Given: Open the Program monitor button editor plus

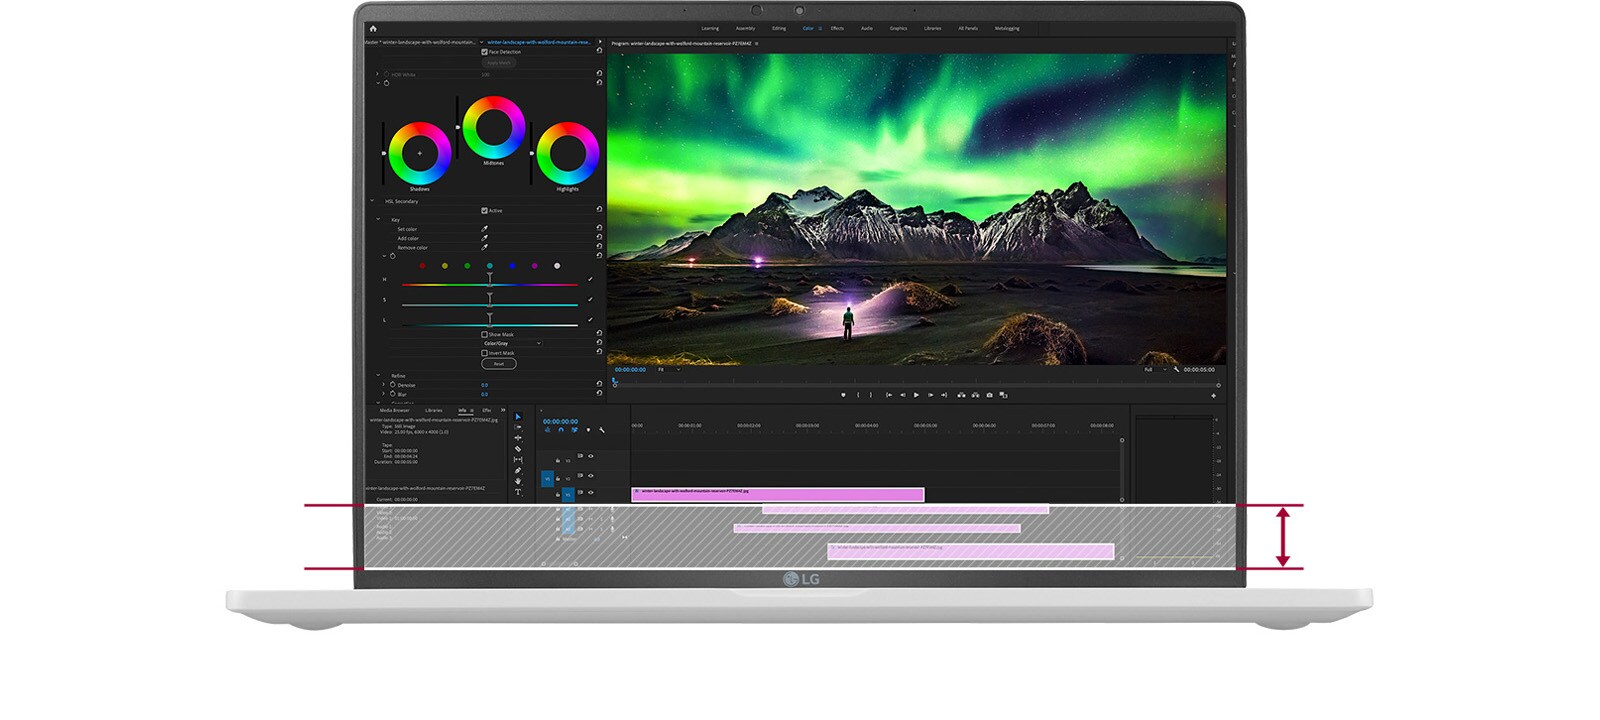Looking at the screenshot, I should 1214,396.
